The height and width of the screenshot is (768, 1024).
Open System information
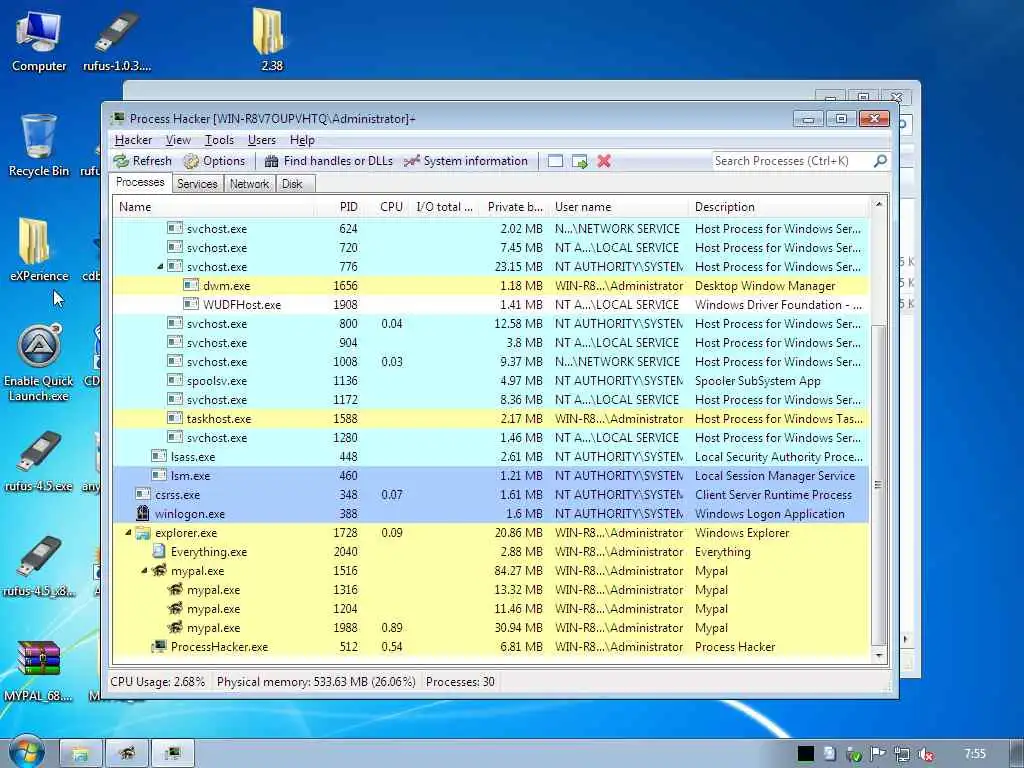click(x=465, y=161)
